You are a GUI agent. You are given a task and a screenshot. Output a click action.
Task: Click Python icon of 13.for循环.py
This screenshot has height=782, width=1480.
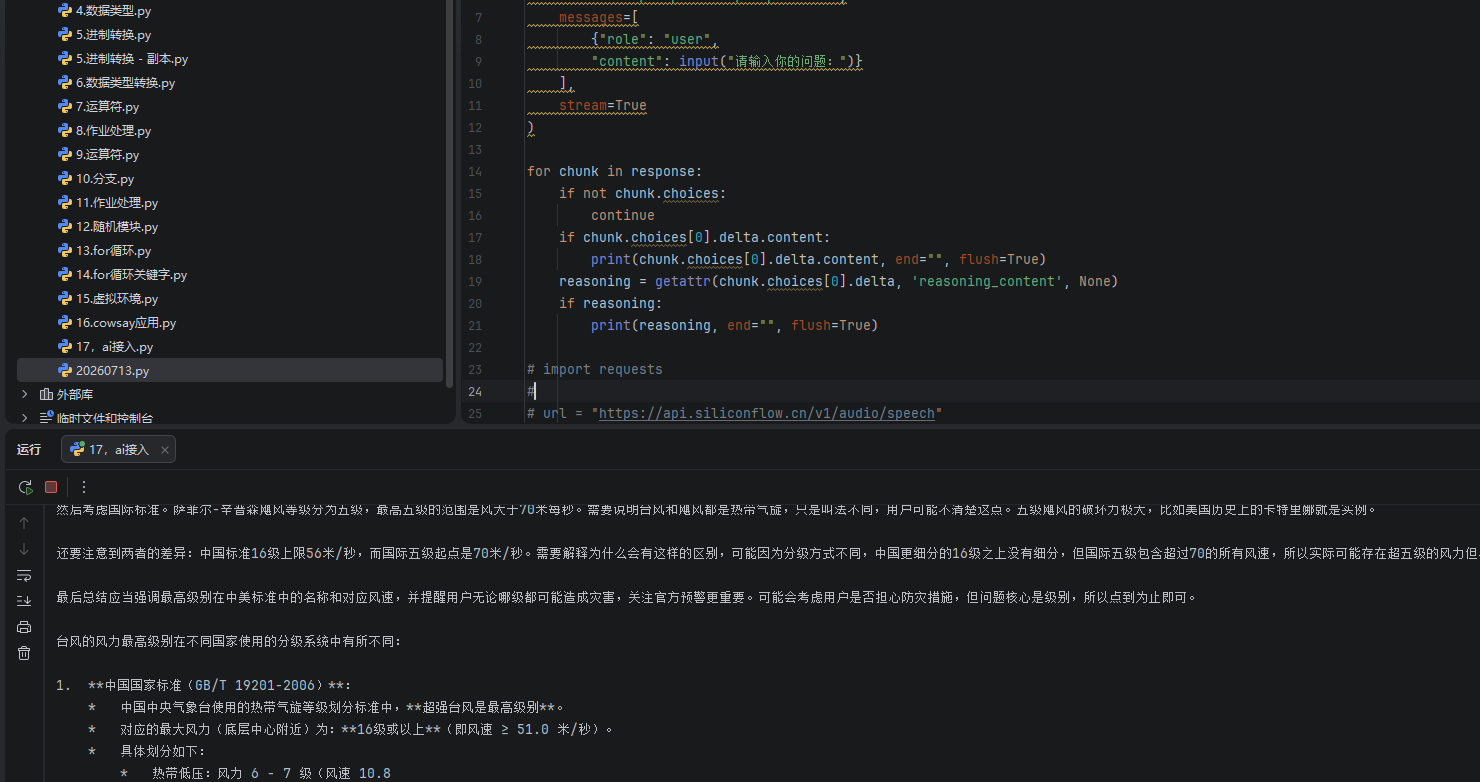tap(65, 250)
